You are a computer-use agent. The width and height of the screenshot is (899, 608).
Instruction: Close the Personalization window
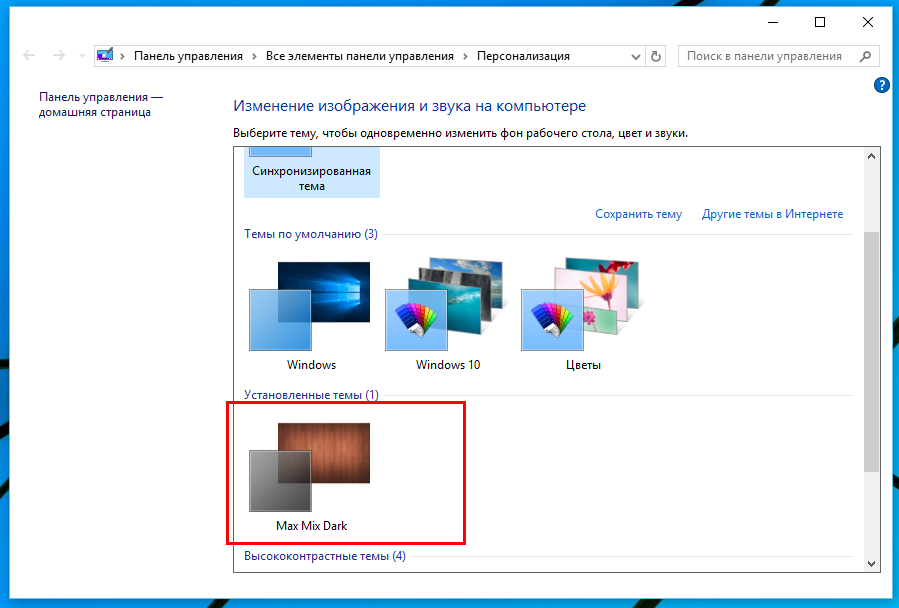[867, 22]
